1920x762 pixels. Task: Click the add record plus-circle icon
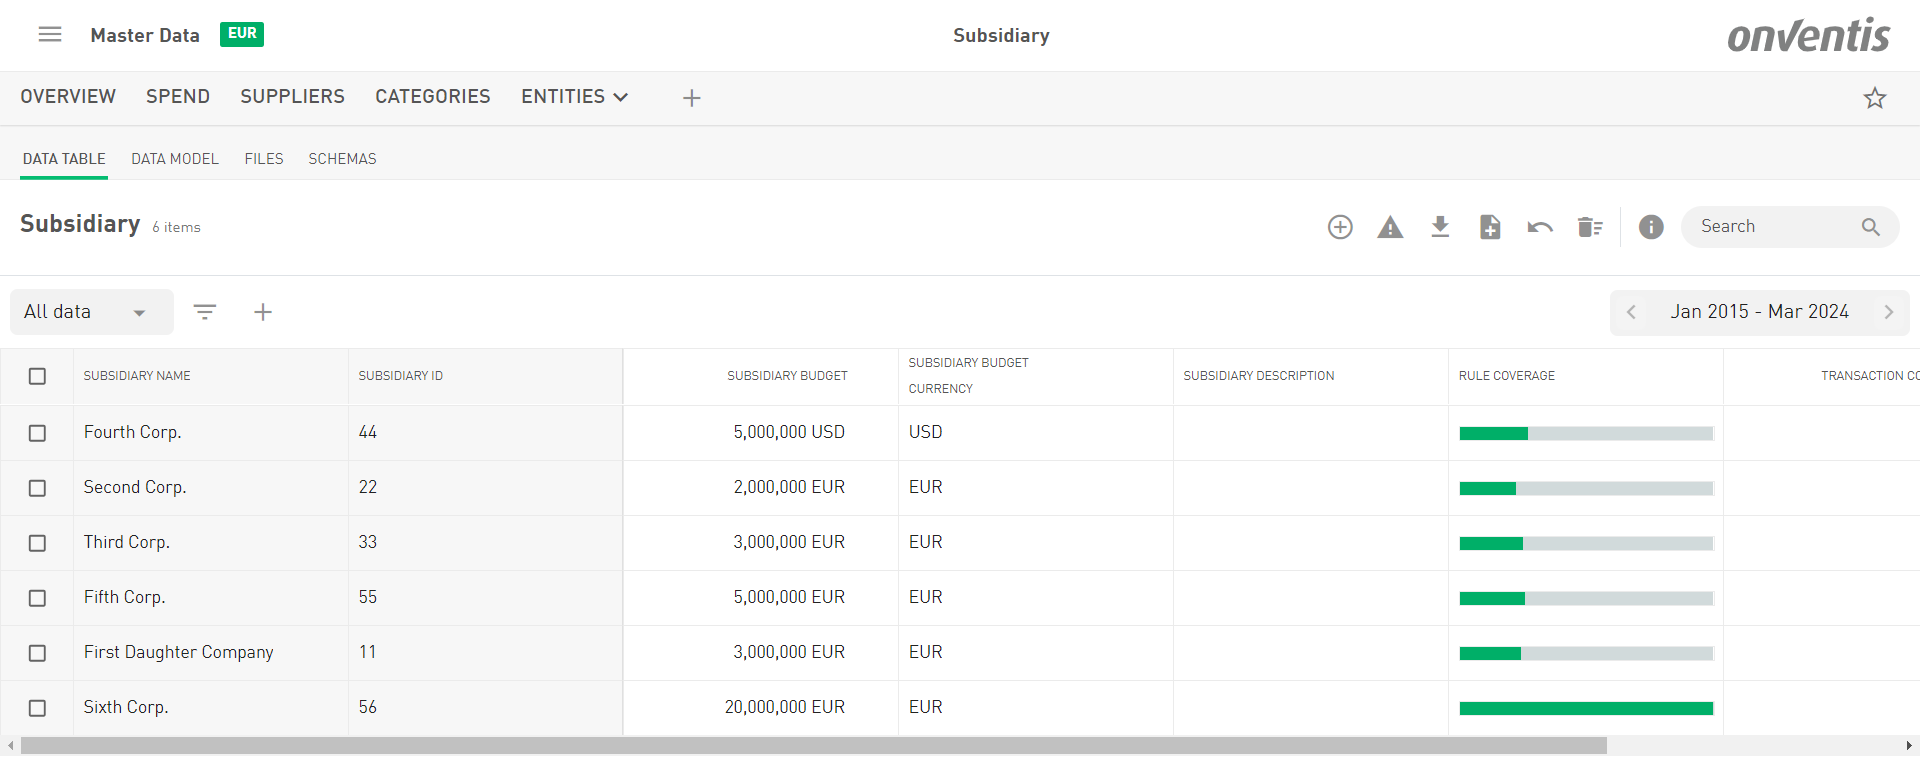point(1340,227)
